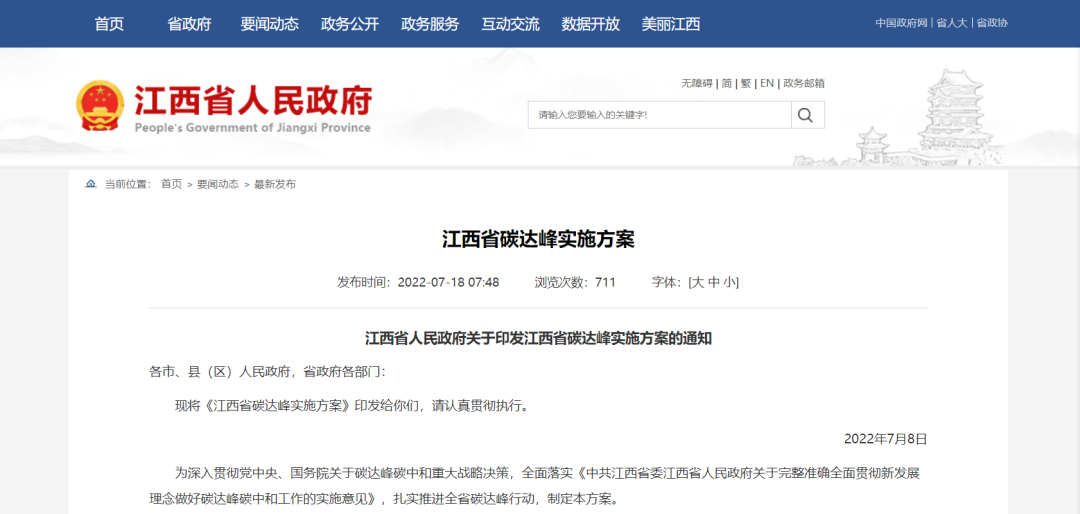This screenshot has height=514, width=1080.
Task: Click the publish time 2022-07-18 07:48
Action: pyautogui.click(x=448, y=282)
